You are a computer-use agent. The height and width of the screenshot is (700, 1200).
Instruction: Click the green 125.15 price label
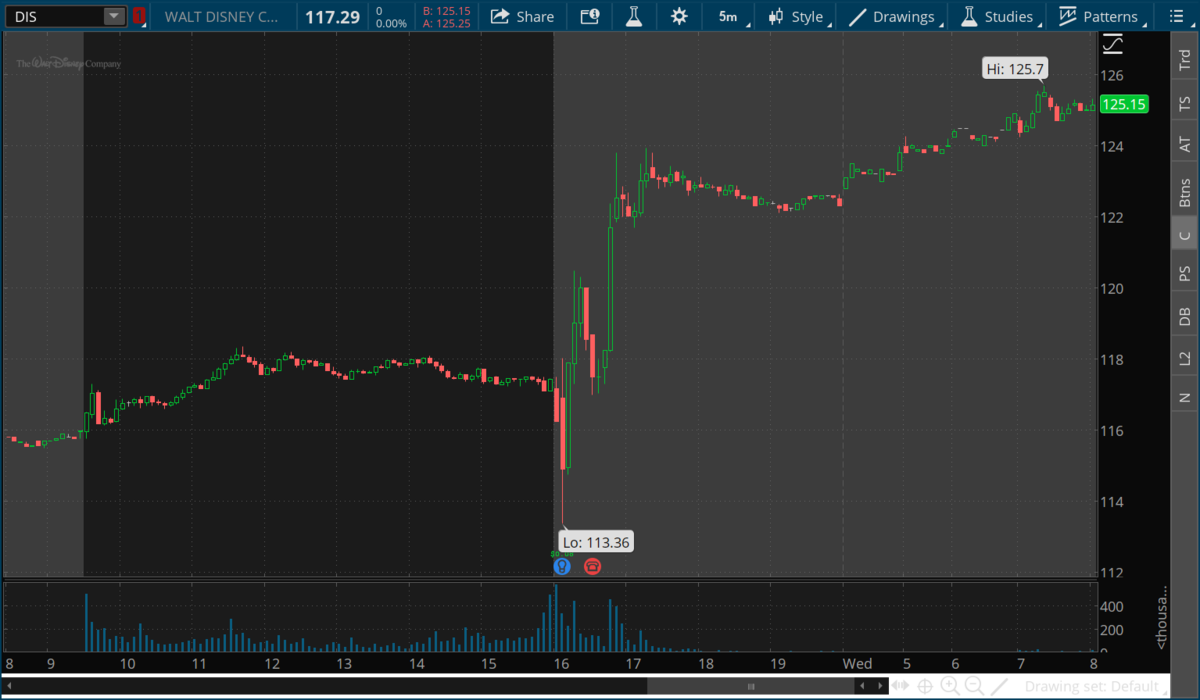click(1123, 104)
